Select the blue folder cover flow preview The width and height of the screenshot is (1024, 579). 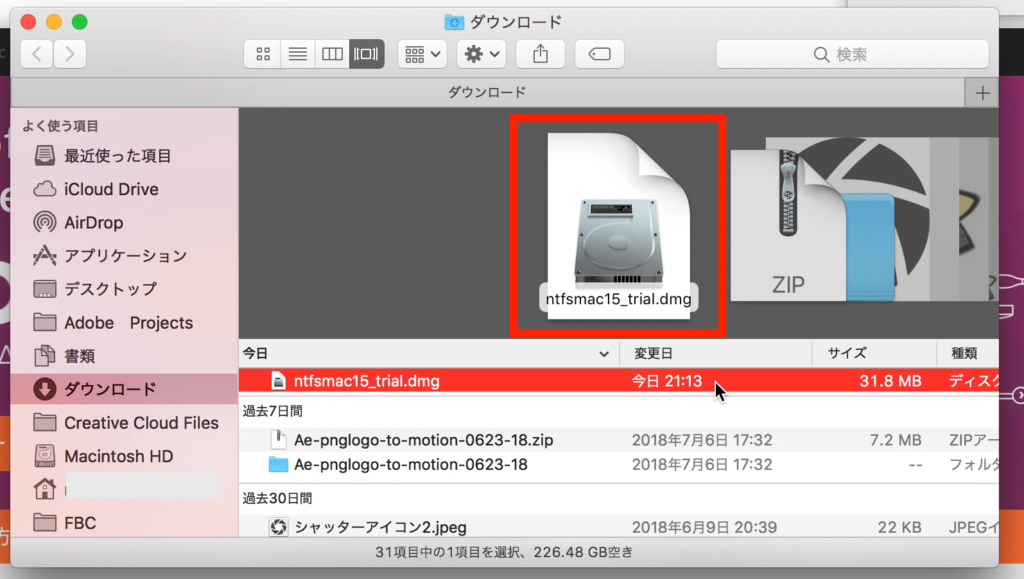click(870, 247)
